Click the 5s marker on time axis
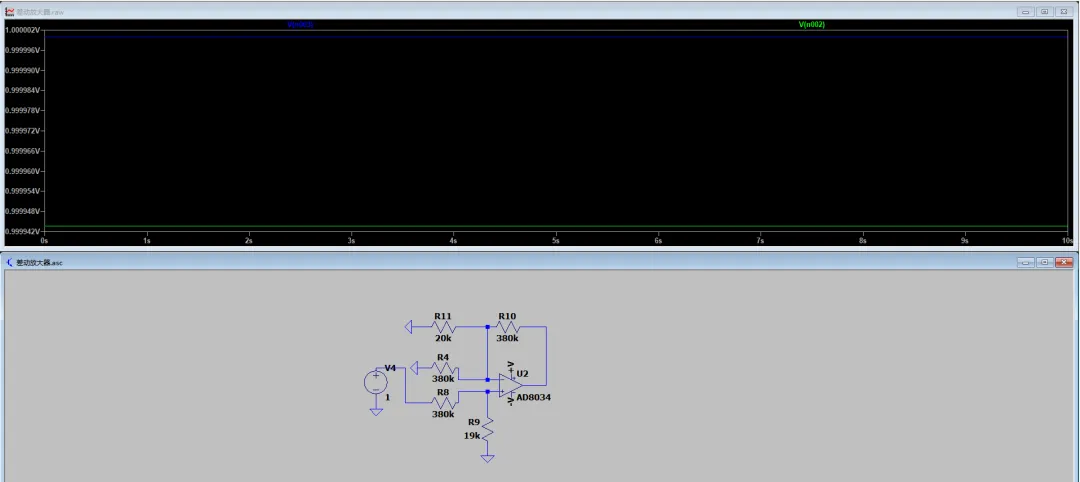The width and height of the screenshot is (1080, 482). (x=555, y=241)
